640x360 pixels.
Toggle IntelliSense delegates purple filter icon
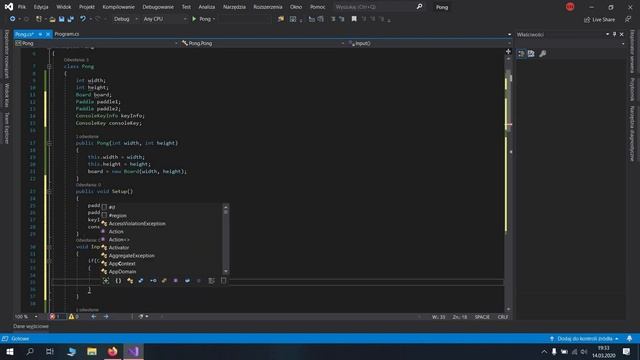coord(176,280)
